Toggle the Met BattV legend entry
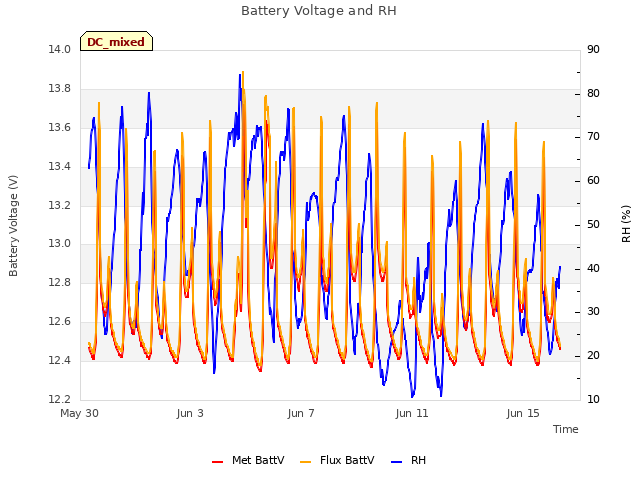Screen dimensions: 640x480 click(x=248, y=460)
